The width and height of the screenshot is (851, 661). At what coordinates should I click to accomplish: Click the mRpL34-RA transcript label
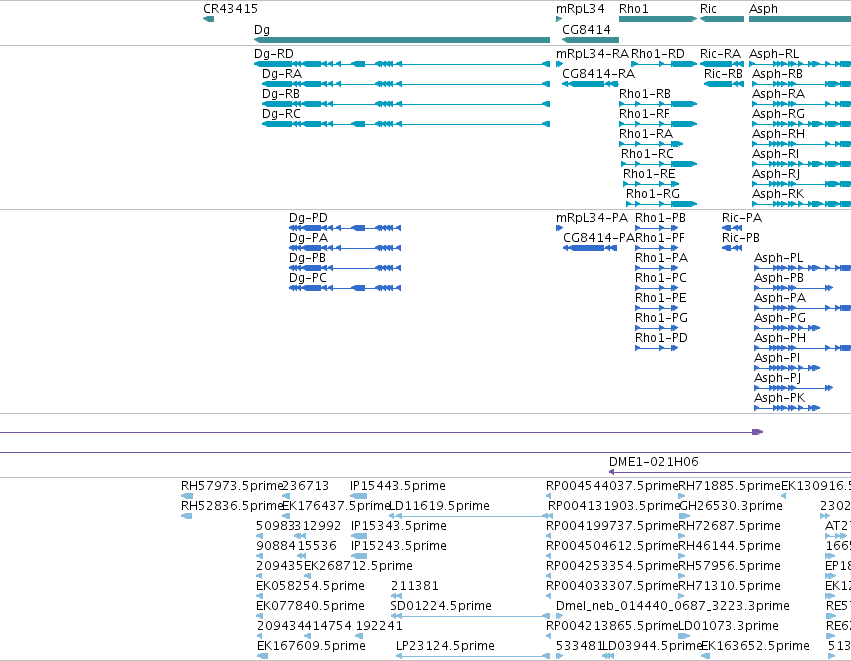pyautogui.click(x=592, y=54)
